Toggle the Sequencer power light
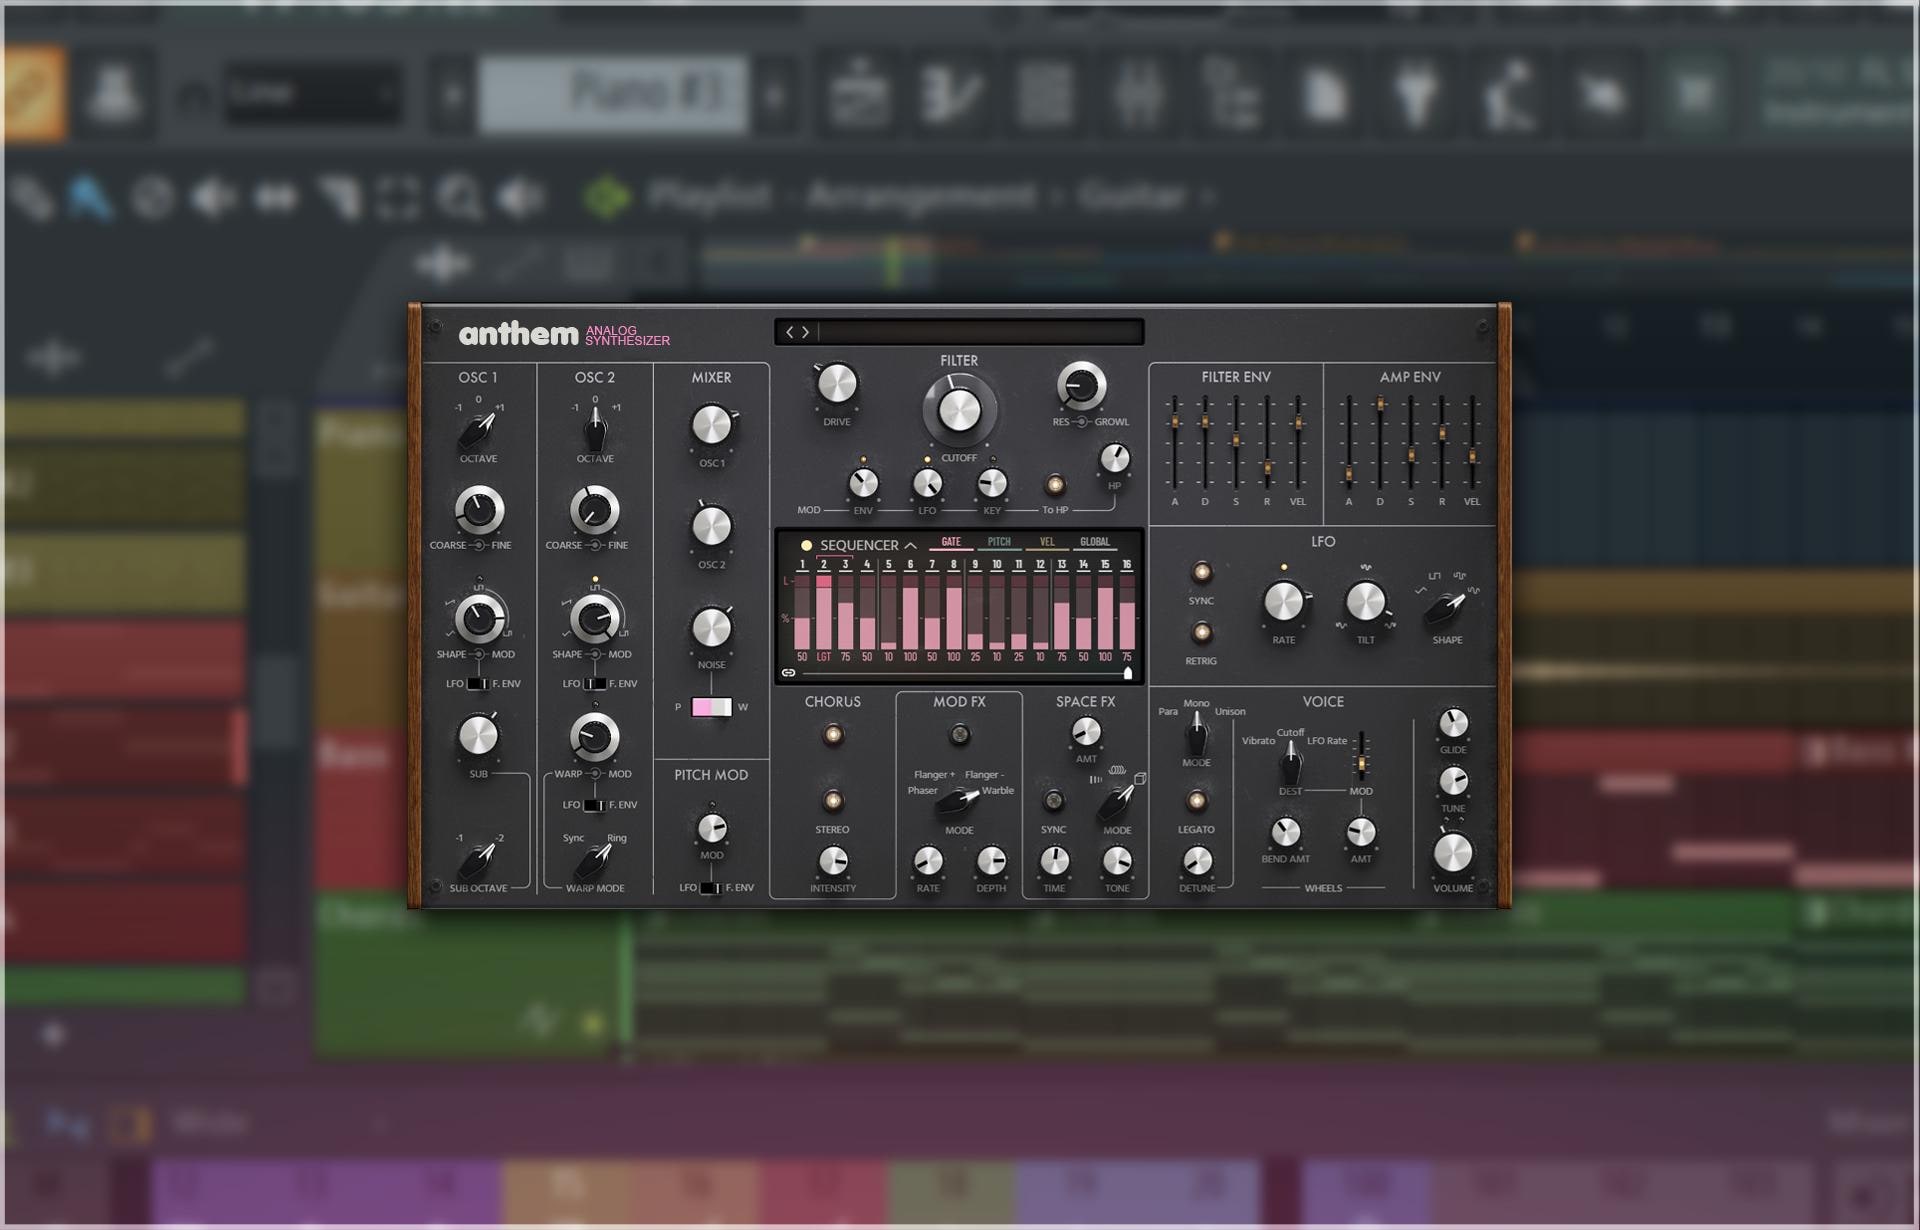The height and width of the screenshot is (1230, 1920). (x=806, y=545)
